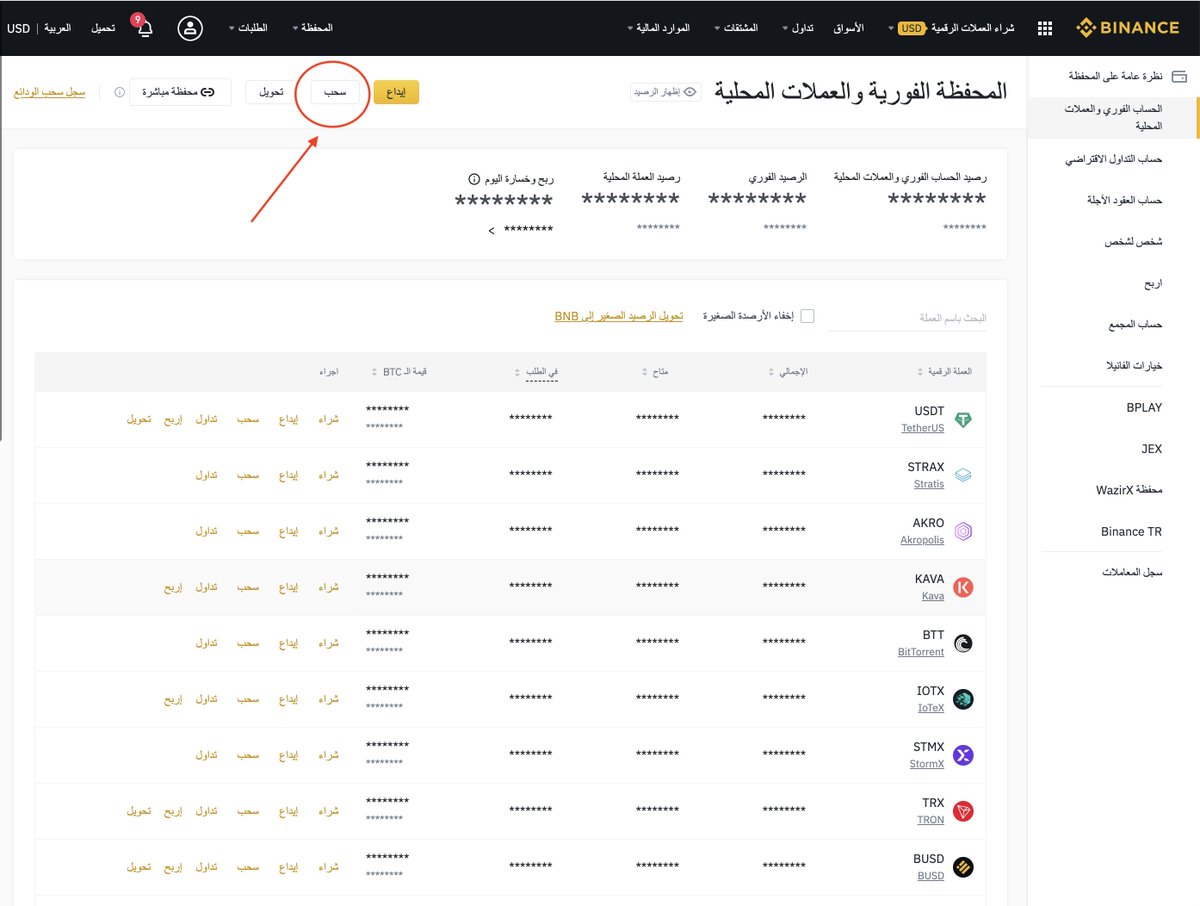Viewport: 1200px width, 906px height.
Task: Open Binance TR in sidebar
Action: click(1131, 532)
